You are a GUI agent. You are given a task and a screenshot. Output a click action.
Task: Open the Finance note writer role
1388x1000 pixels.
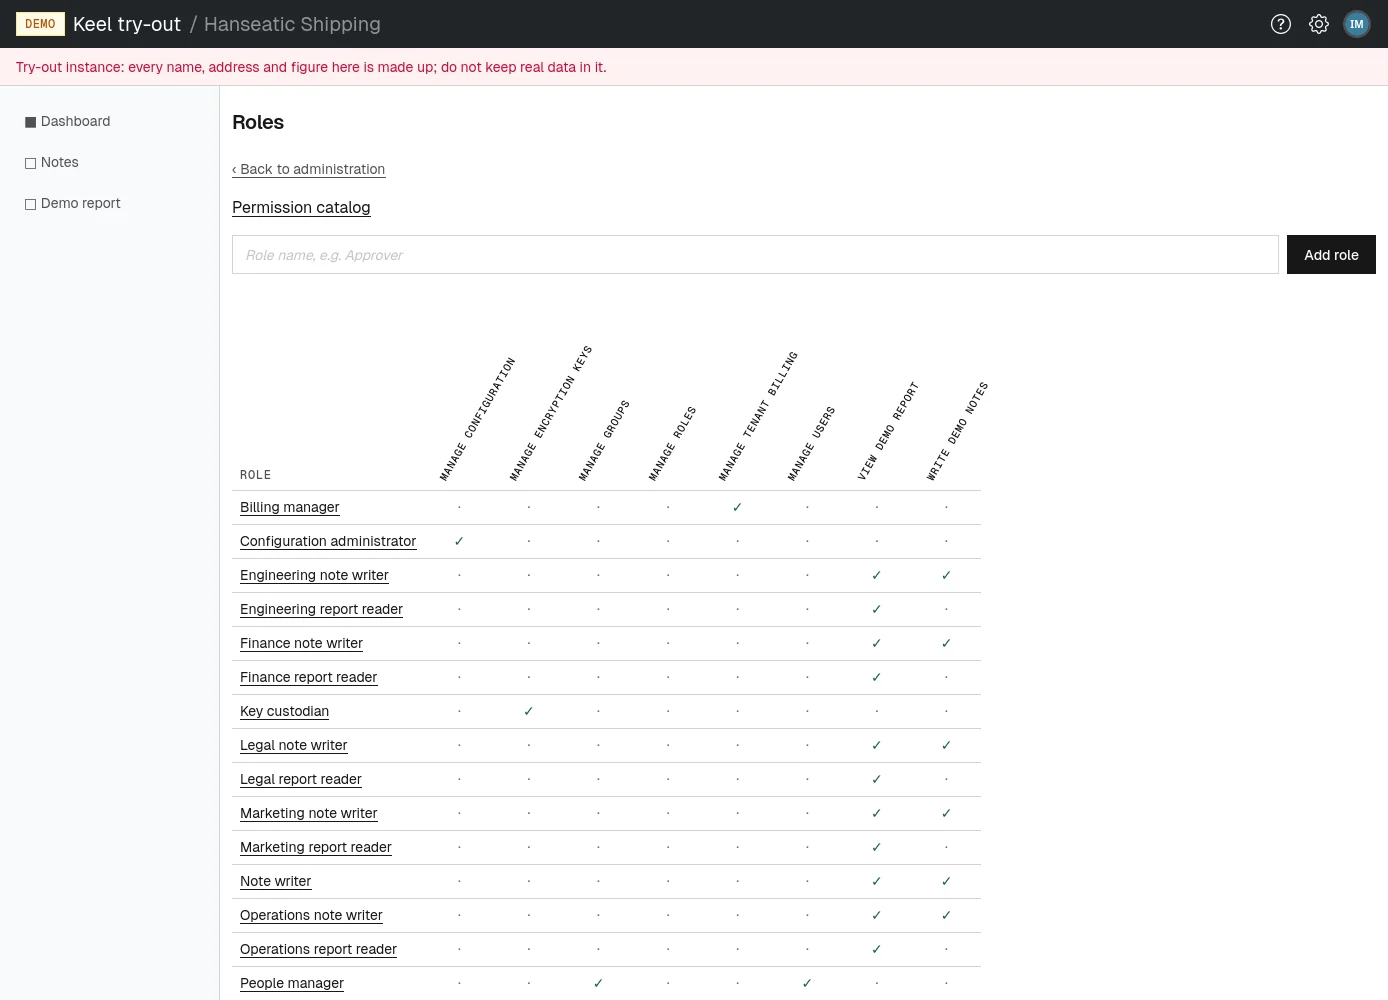(x=301, y=643)
